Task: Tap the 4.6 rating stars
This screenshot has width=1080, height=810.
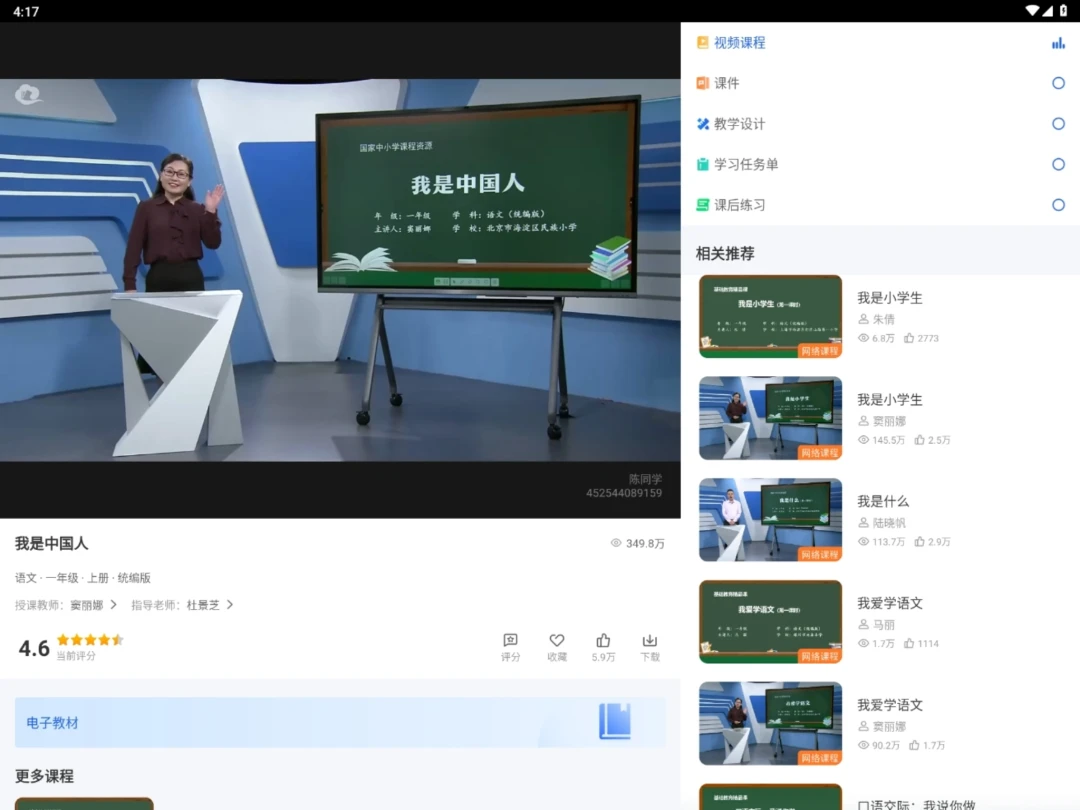Action: [90, 640]
